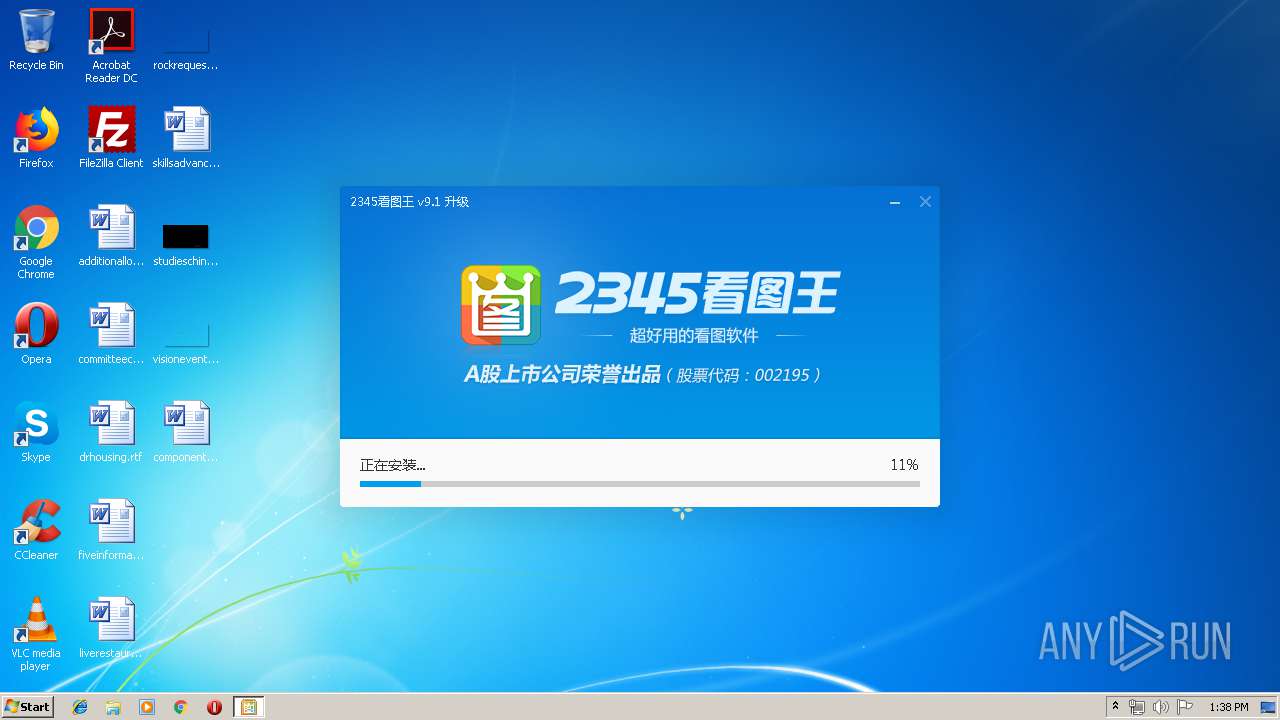Click the 1:38 PM taskbar clock
Screen dimensions: 1280x720
[x=1228, y=707]
